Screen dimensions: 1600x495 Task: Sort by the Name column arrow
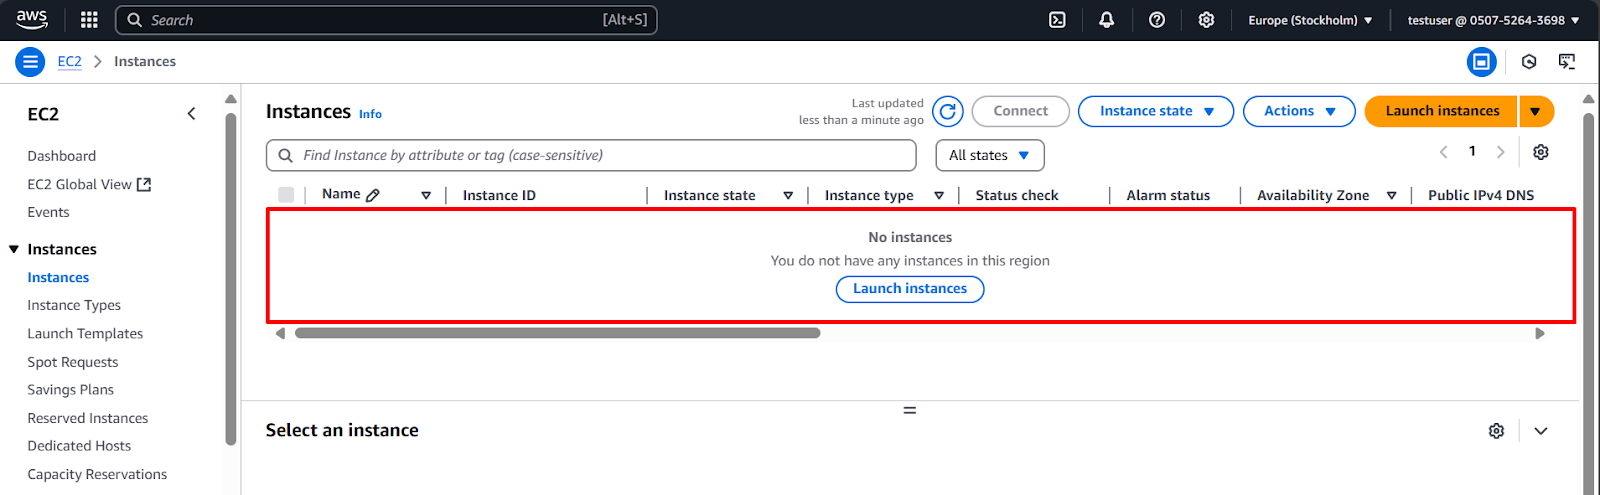pyautogui.click(x=426, y=195)
